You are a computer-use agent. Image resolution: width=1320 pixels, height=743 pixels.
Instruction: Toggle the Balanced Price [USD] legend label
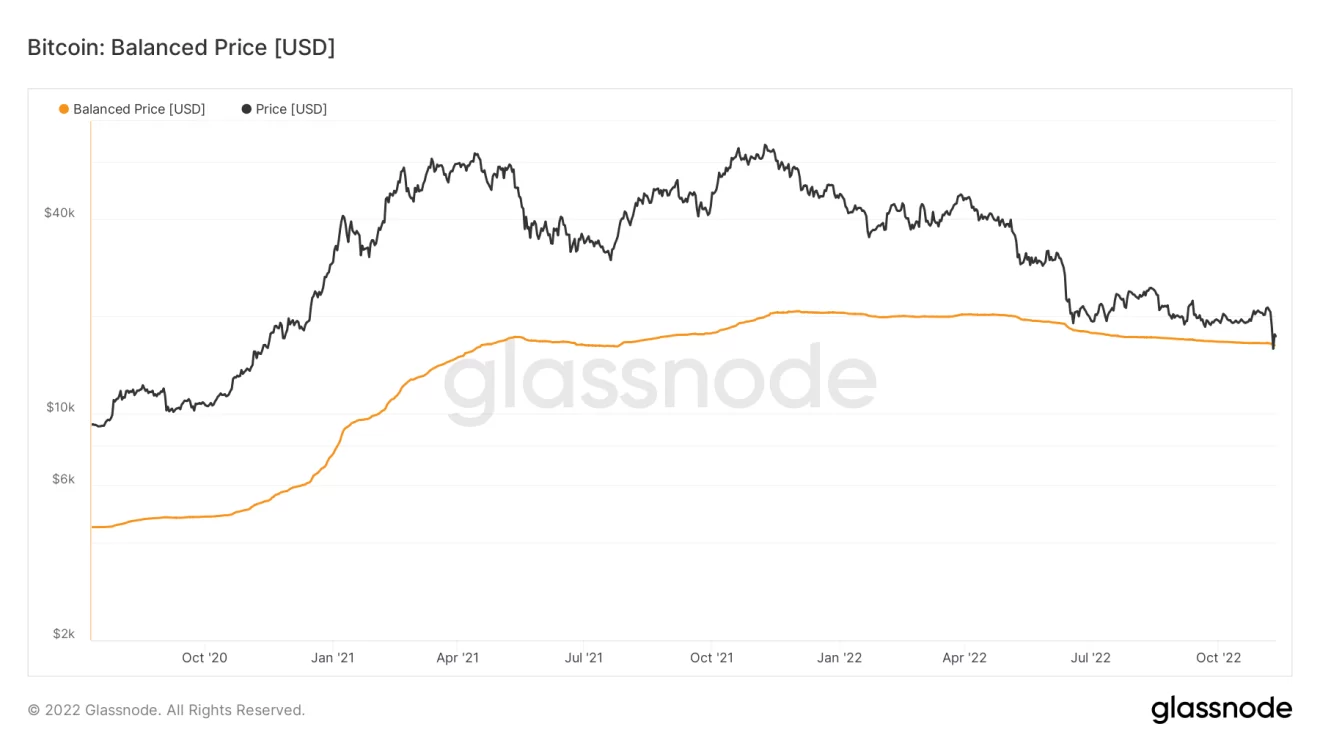(x=139, y=109)
